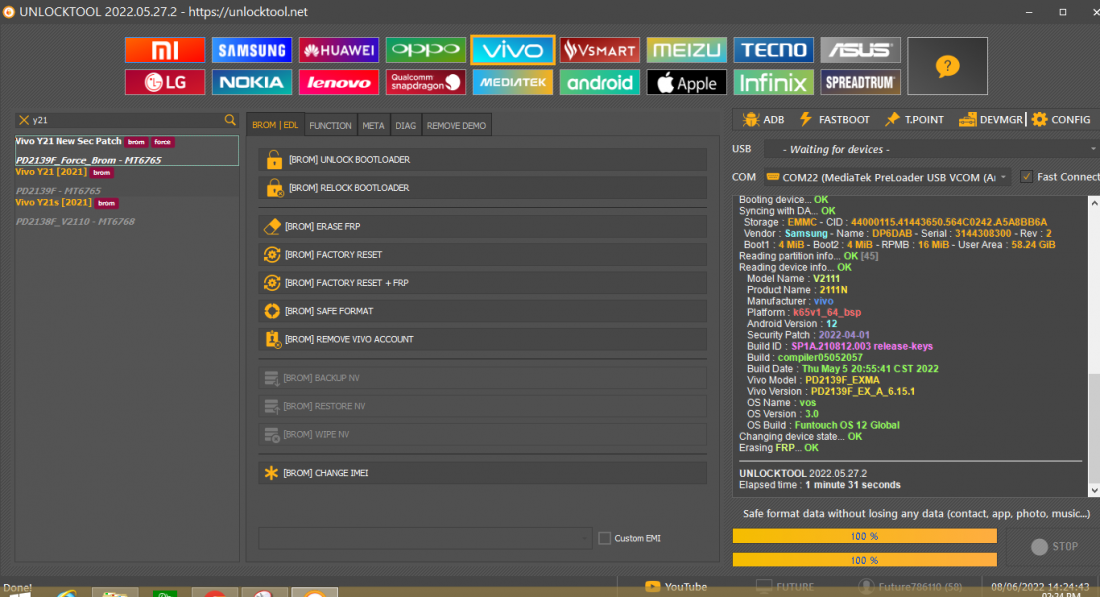Focus the model search field
The image size is (1100, 597).
126,120
